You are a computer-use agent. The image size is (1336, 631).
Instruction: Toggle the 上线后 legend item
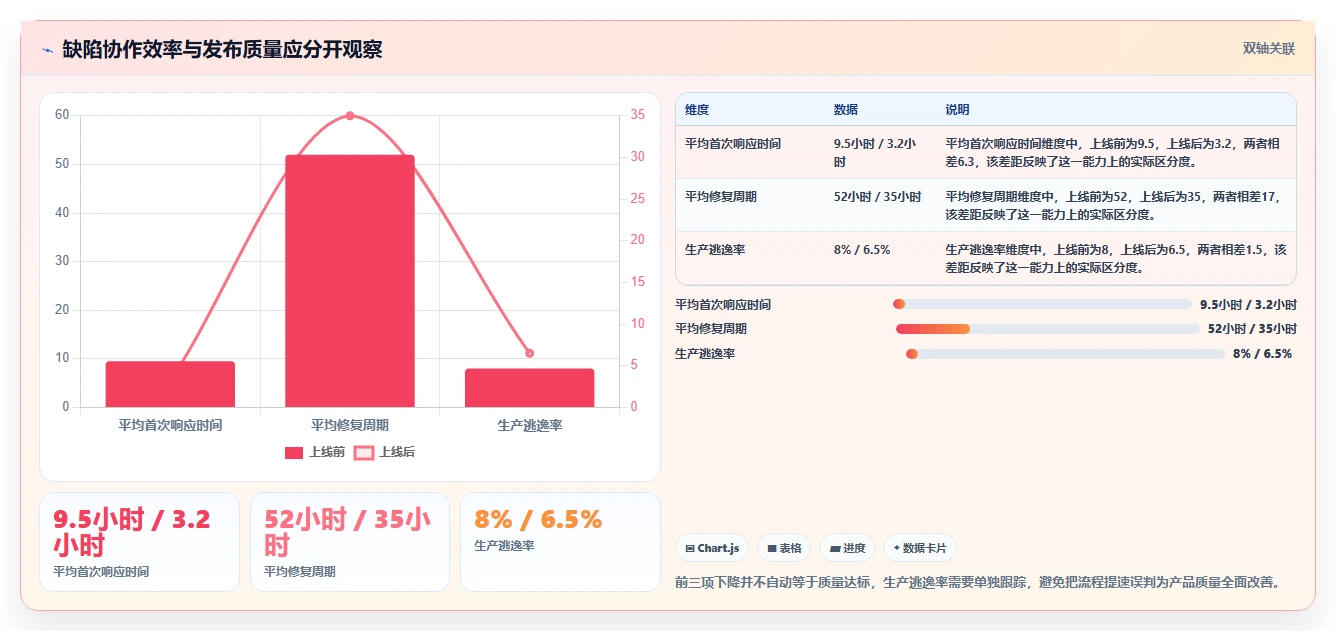coord(385,452)
